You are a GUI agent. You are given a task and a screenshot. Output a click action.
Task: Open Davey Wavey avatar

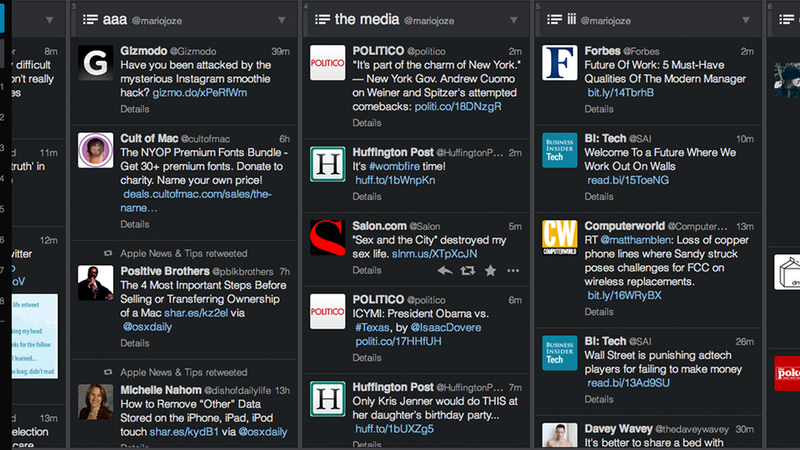(x=560, y=435)
